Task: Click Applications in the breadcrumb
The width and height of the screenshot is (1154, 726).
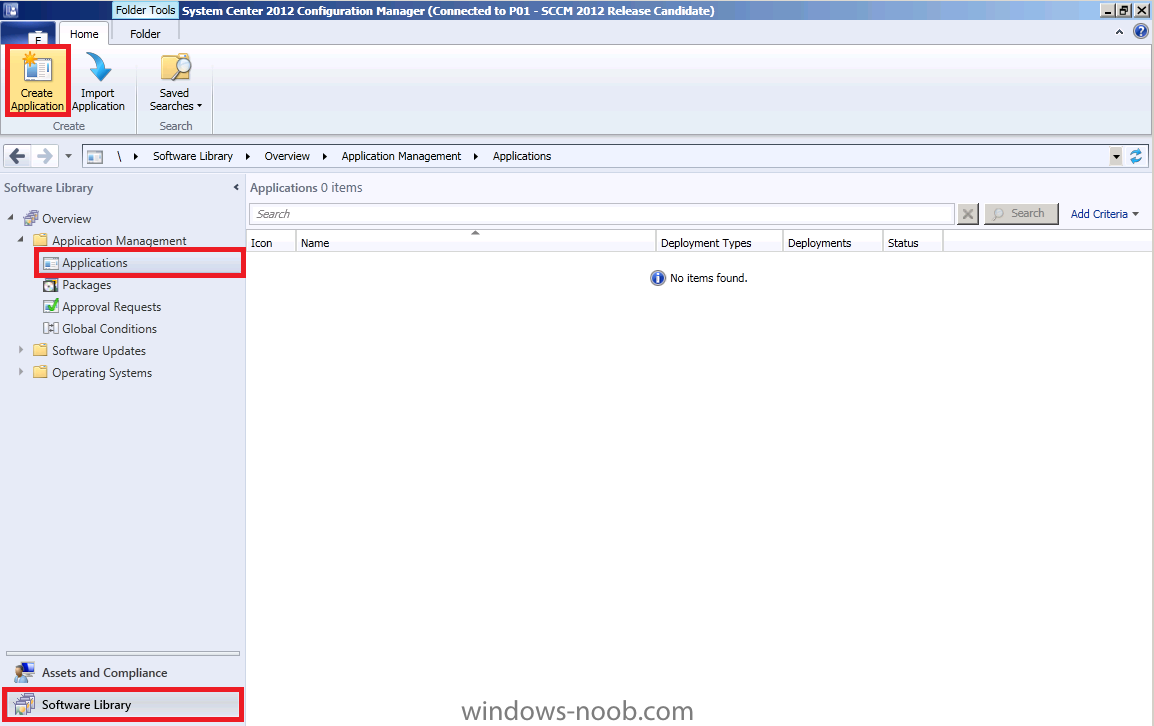Action: pyautogui.click(x=522, y=156)
